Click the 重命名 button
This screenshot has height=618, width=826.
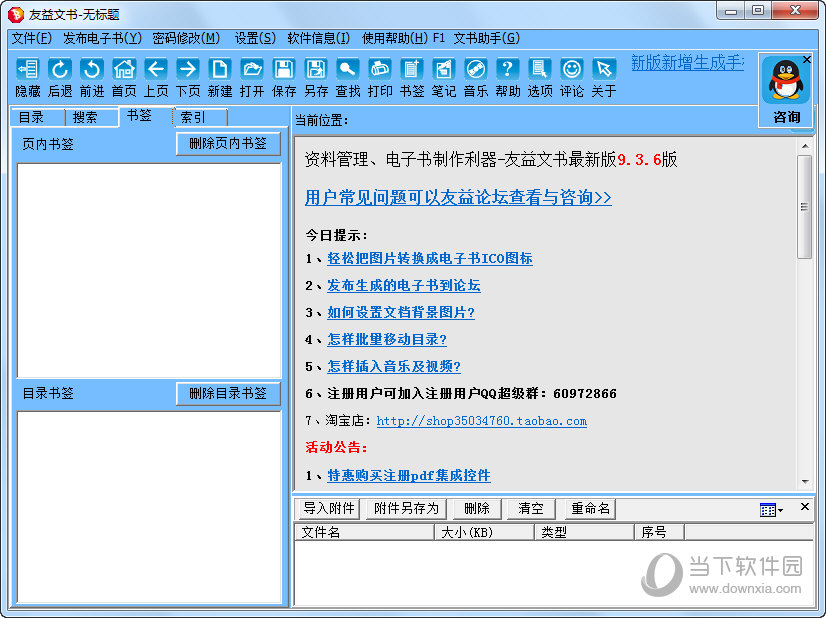pos(590,508)
